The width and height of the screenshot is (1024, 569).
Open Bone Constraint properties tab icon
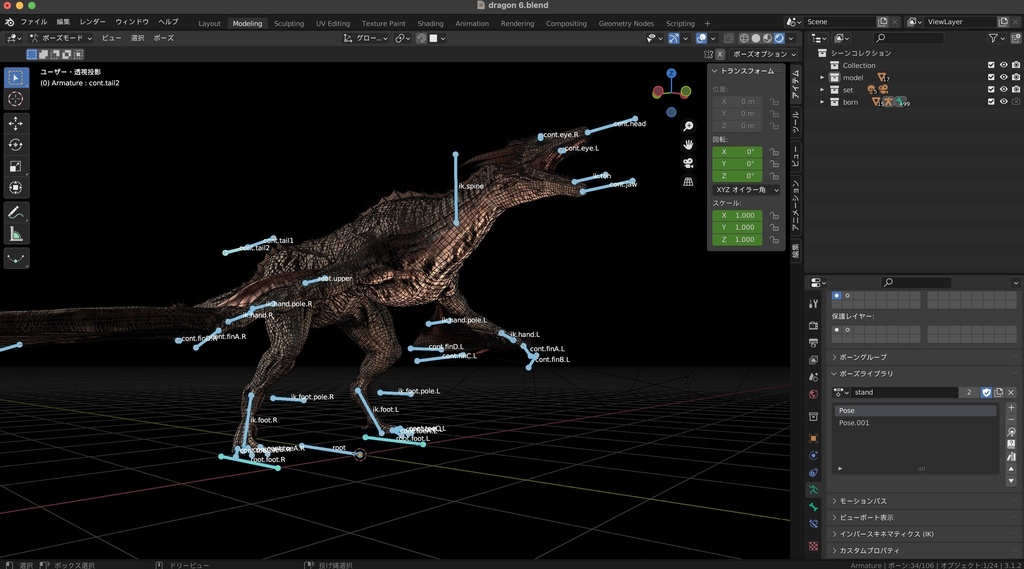[x=813, y=524]
